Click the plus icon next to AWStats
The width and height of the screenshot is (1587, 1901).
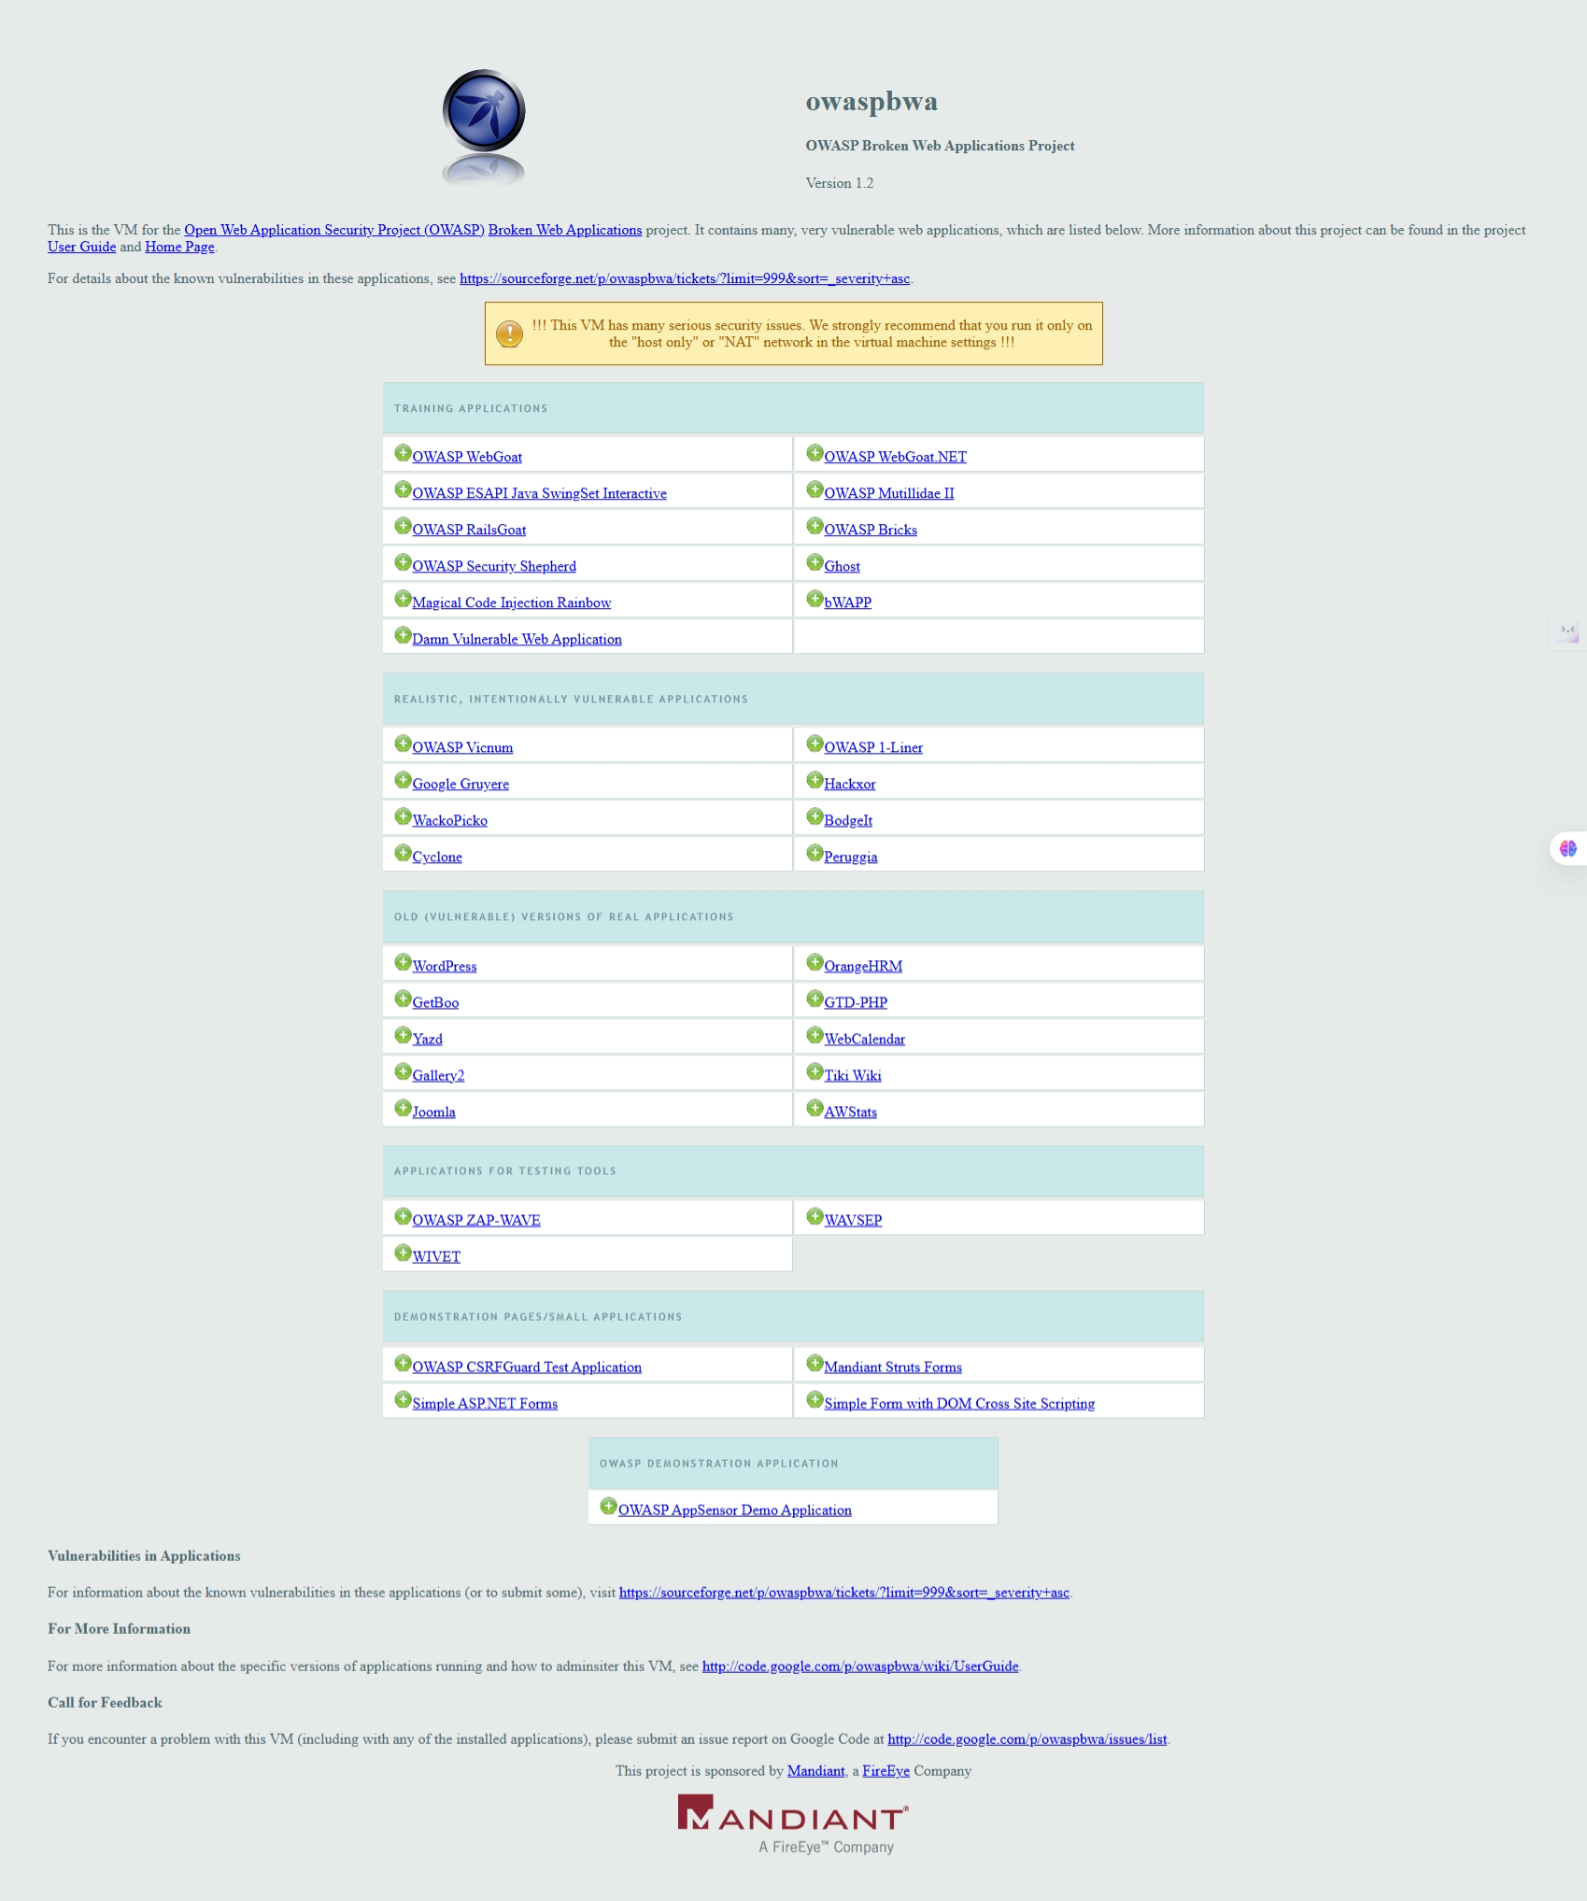click(815, 1108)
